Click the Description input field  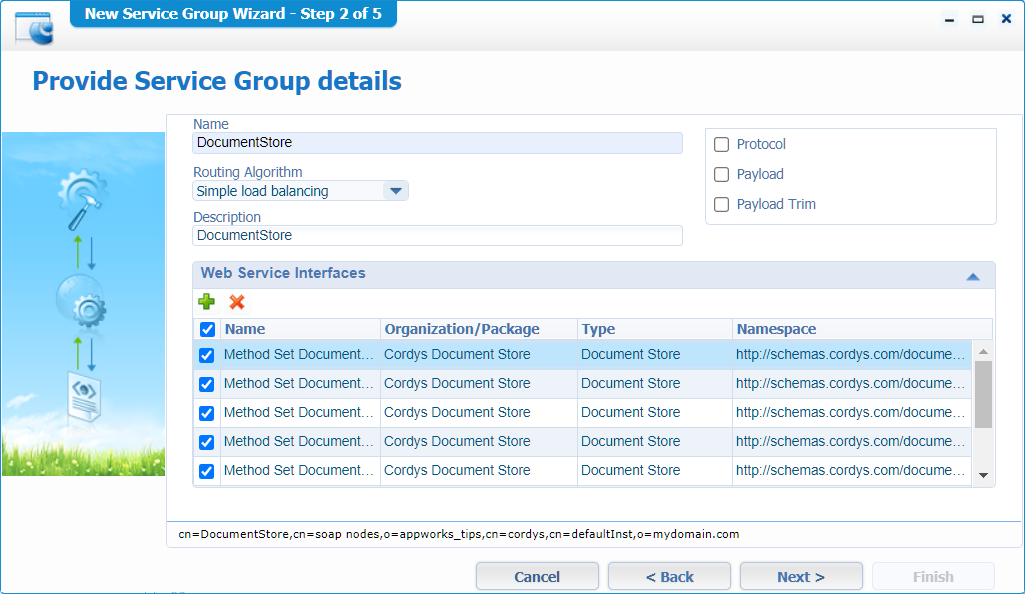[437, 236]
